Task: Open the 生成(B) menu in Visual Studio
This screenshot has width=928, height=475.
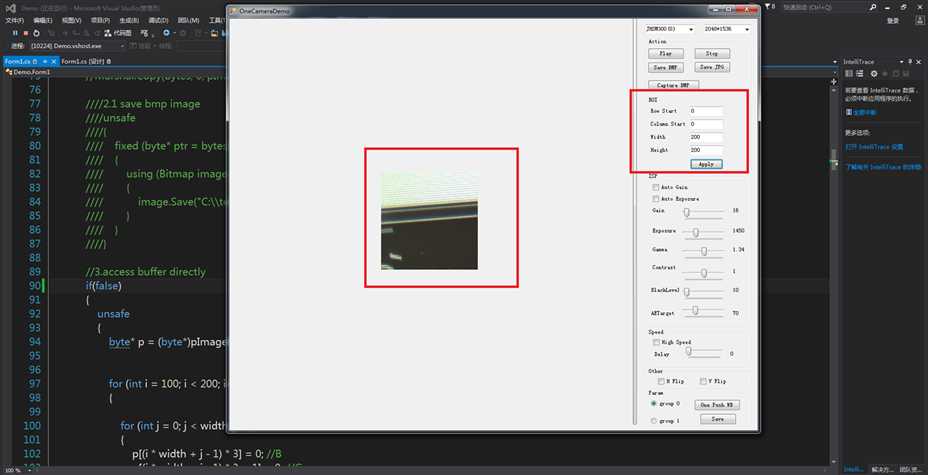Action: pos(128,21)
